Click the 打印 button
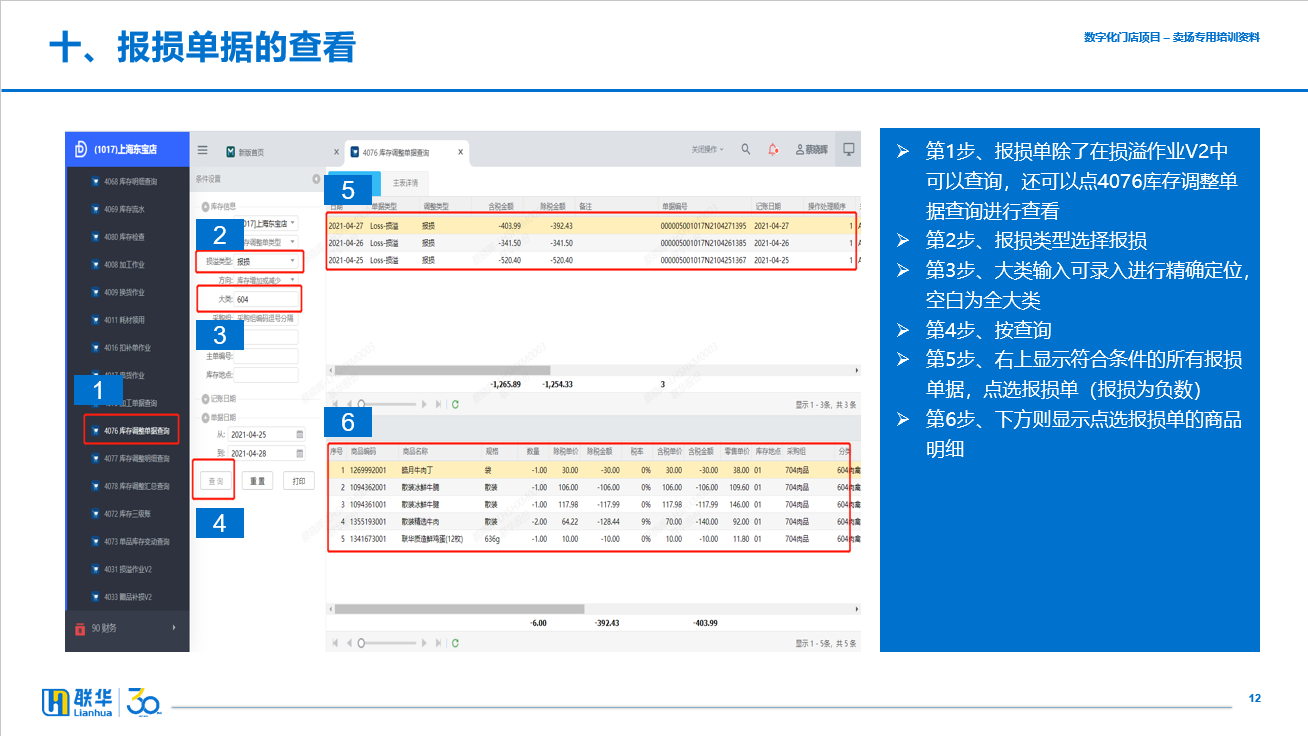Image resolution: width=1308 pixels, height=736 pixels. (299, 481)
